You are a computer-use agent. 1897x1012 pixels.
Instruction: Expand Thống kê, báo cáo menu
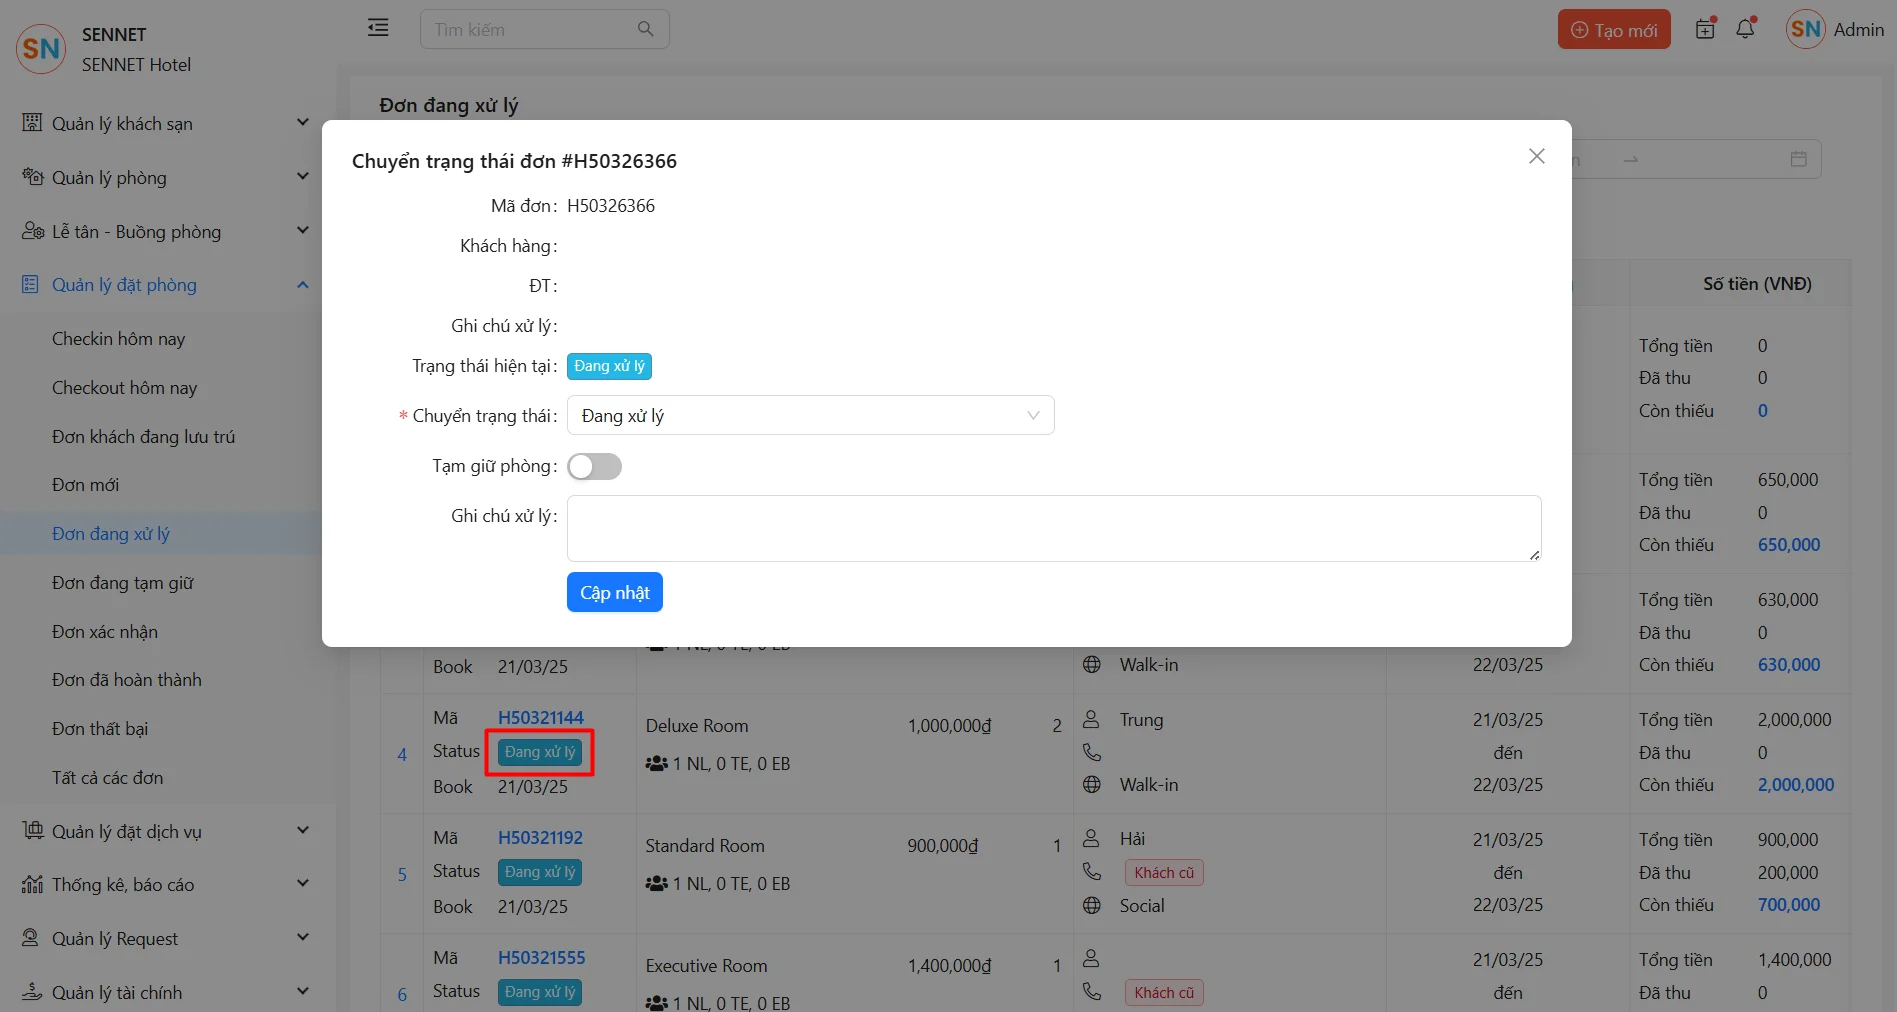tap(165, 884)
